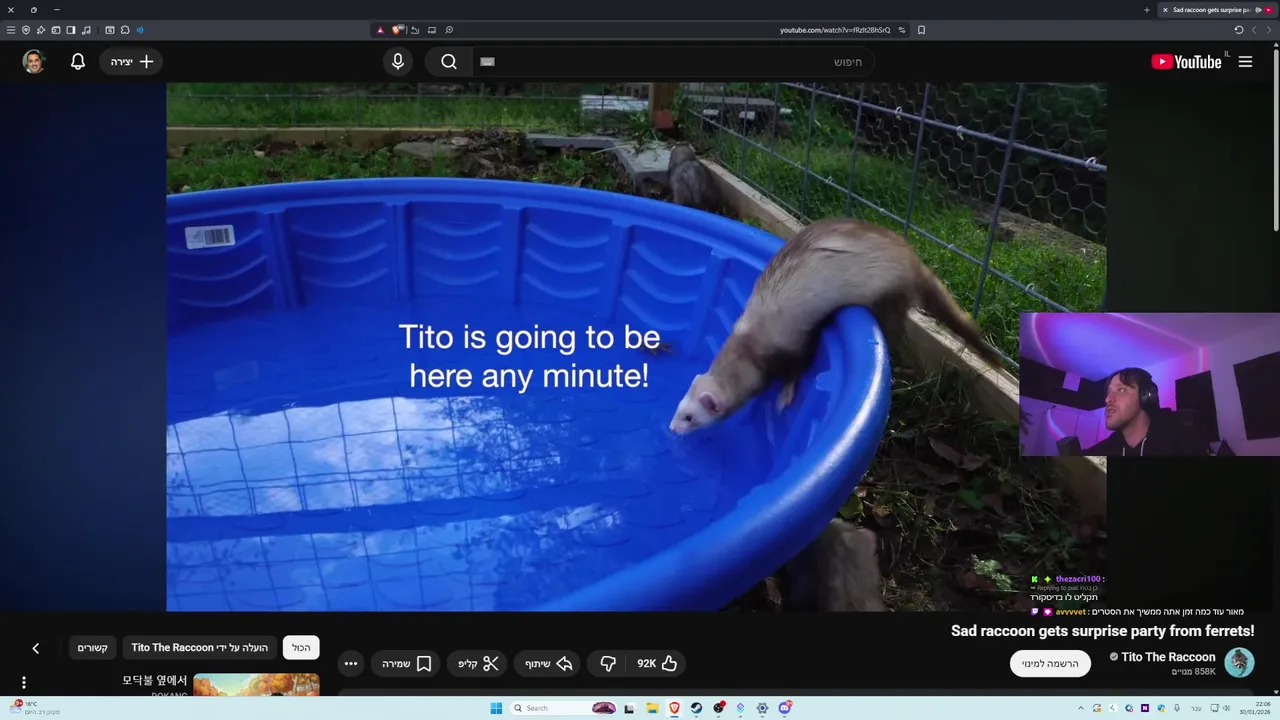This screenshot has width=1280, height=720.
Task: Open the notifications bell
Action: [78, 62]
